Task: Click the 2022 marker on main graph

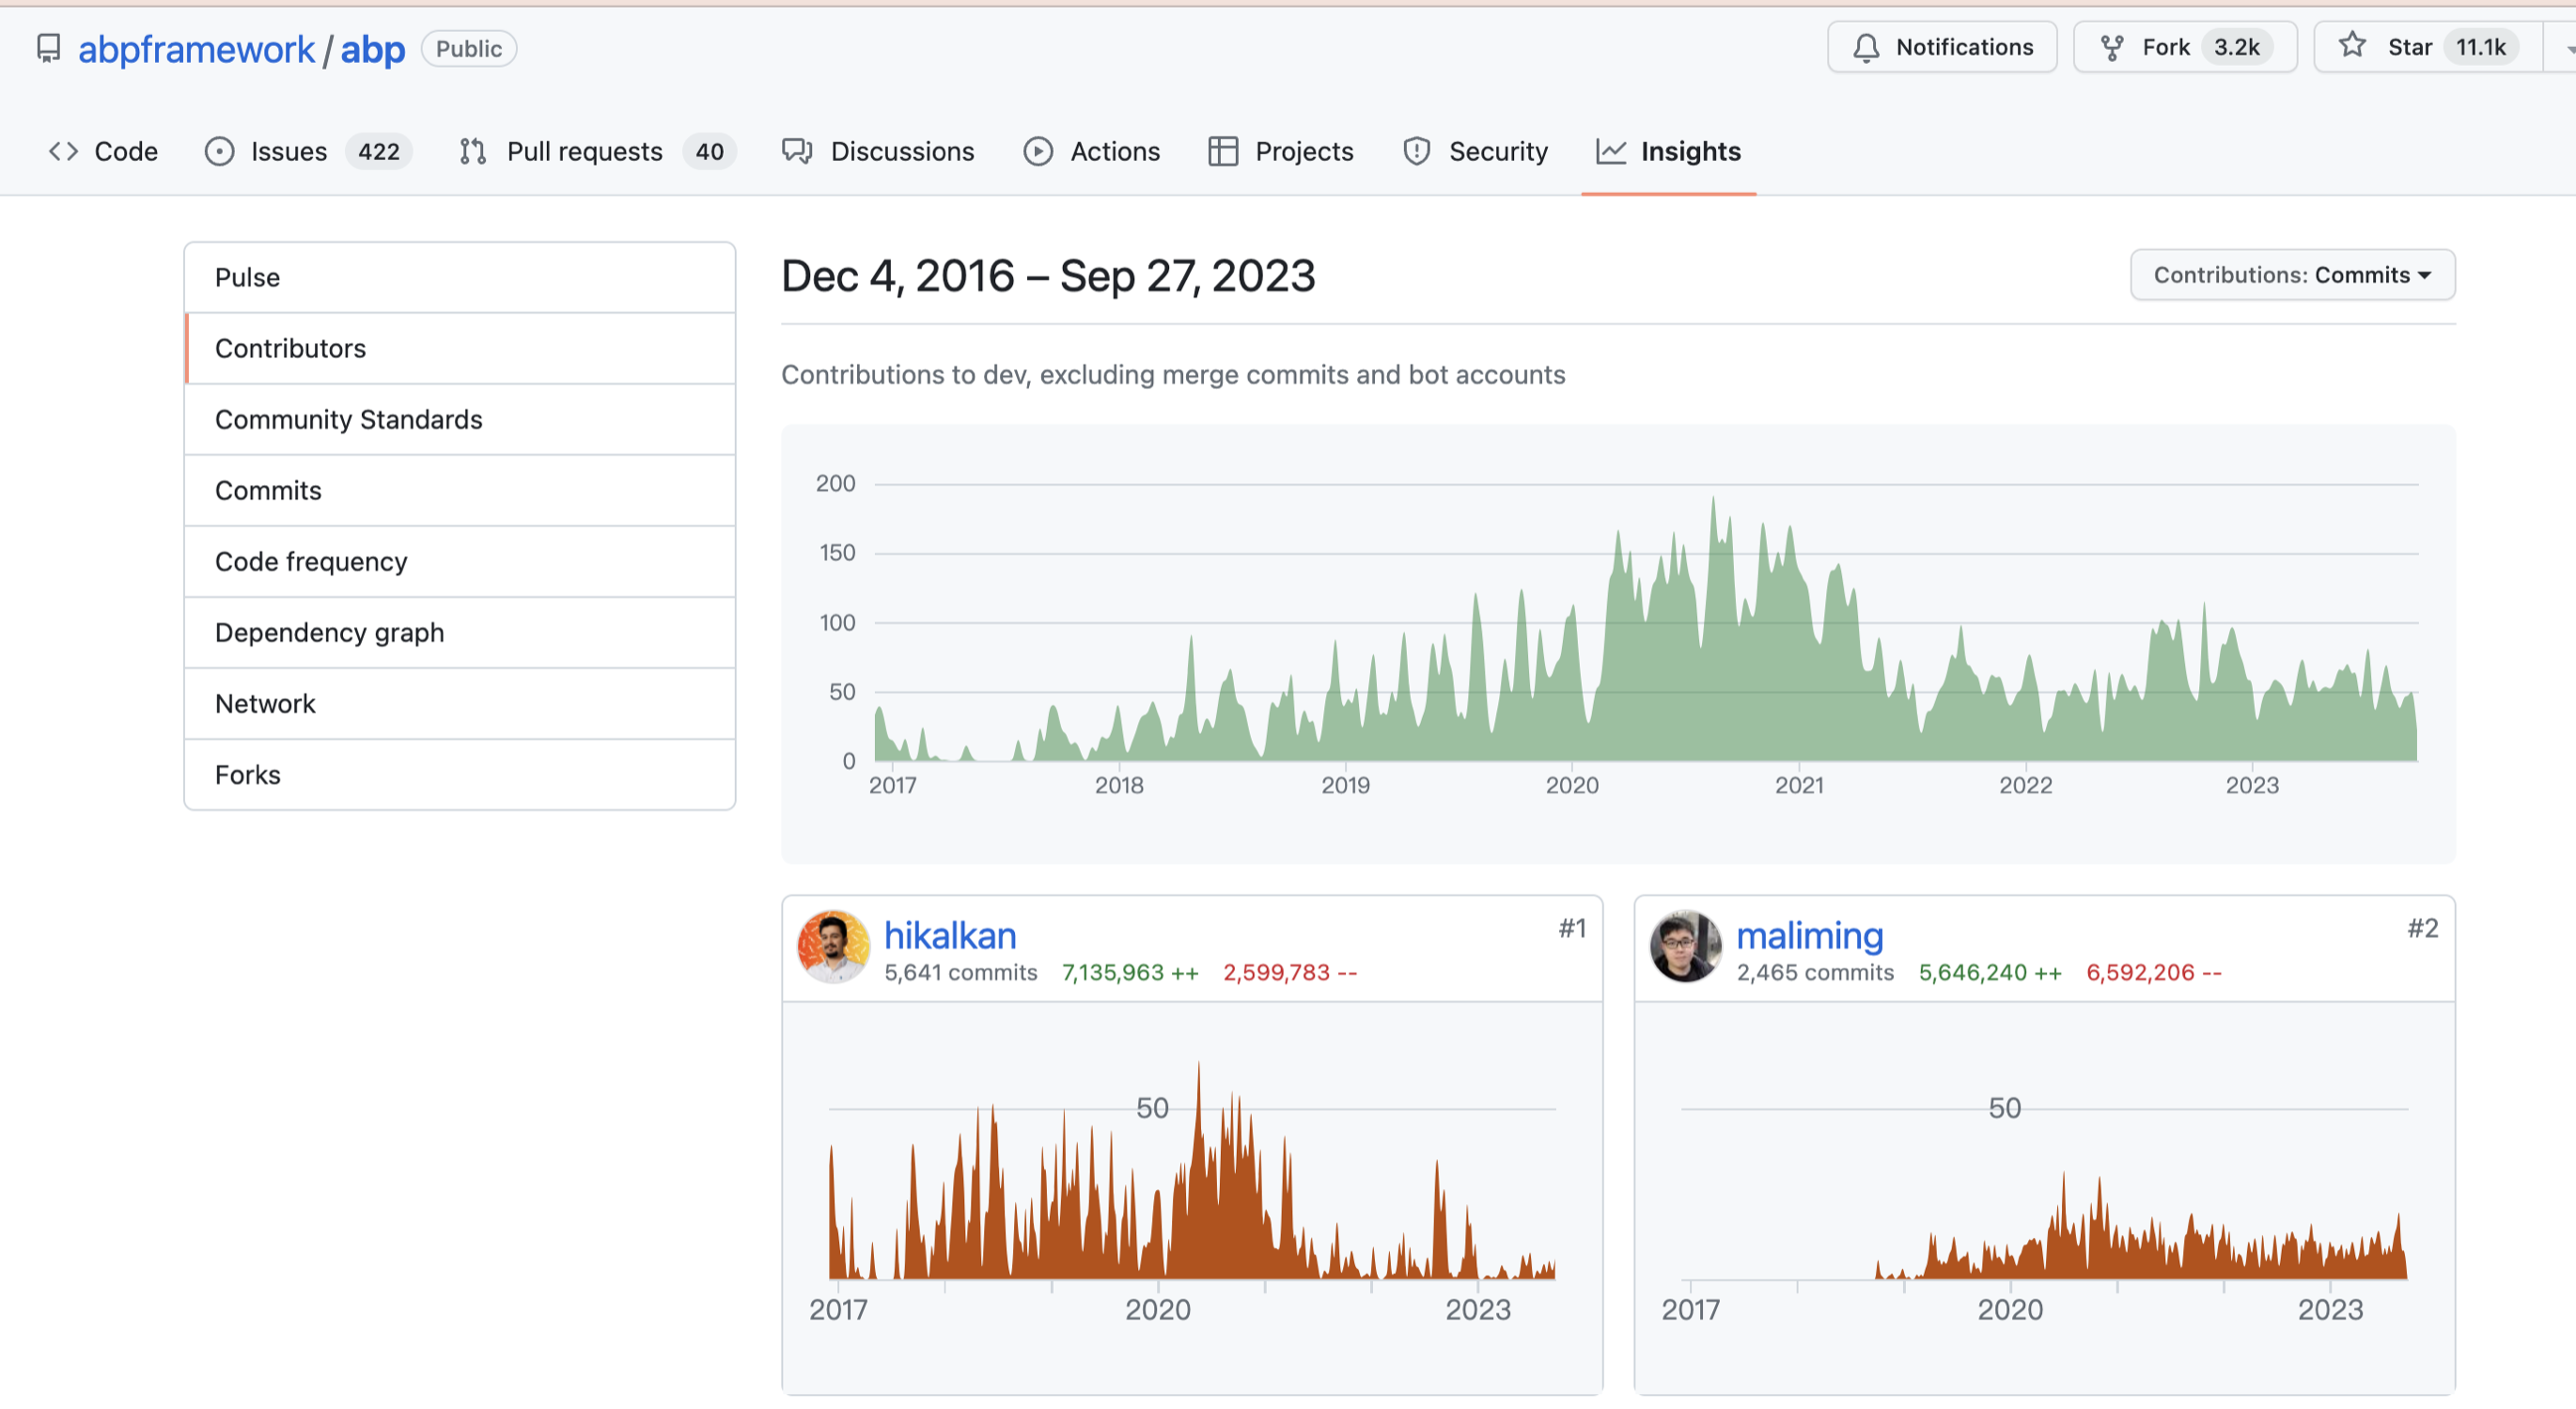Action: tap(2025, 785)
